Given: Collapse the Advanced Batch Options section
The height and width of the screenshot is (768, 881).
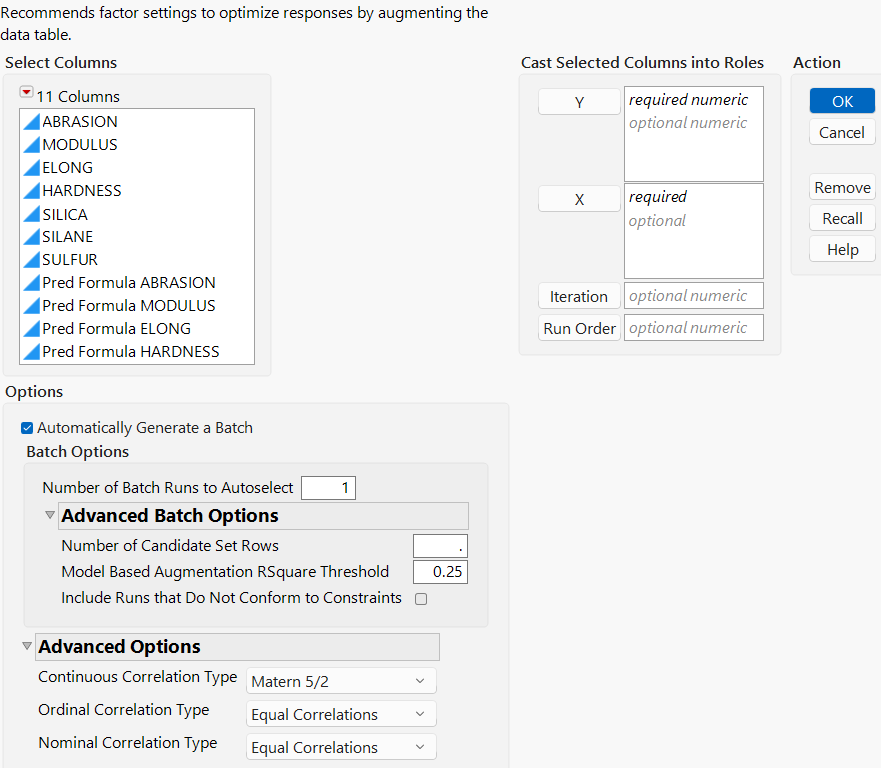Looking at the screenshot, I should pyautogui.click(x=49, y=515).
